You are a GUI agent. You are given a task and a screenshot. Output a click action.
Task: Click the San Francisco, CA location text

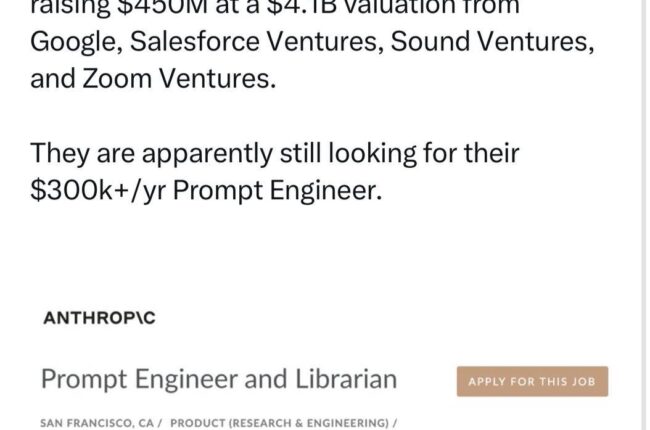pos(91,424)
